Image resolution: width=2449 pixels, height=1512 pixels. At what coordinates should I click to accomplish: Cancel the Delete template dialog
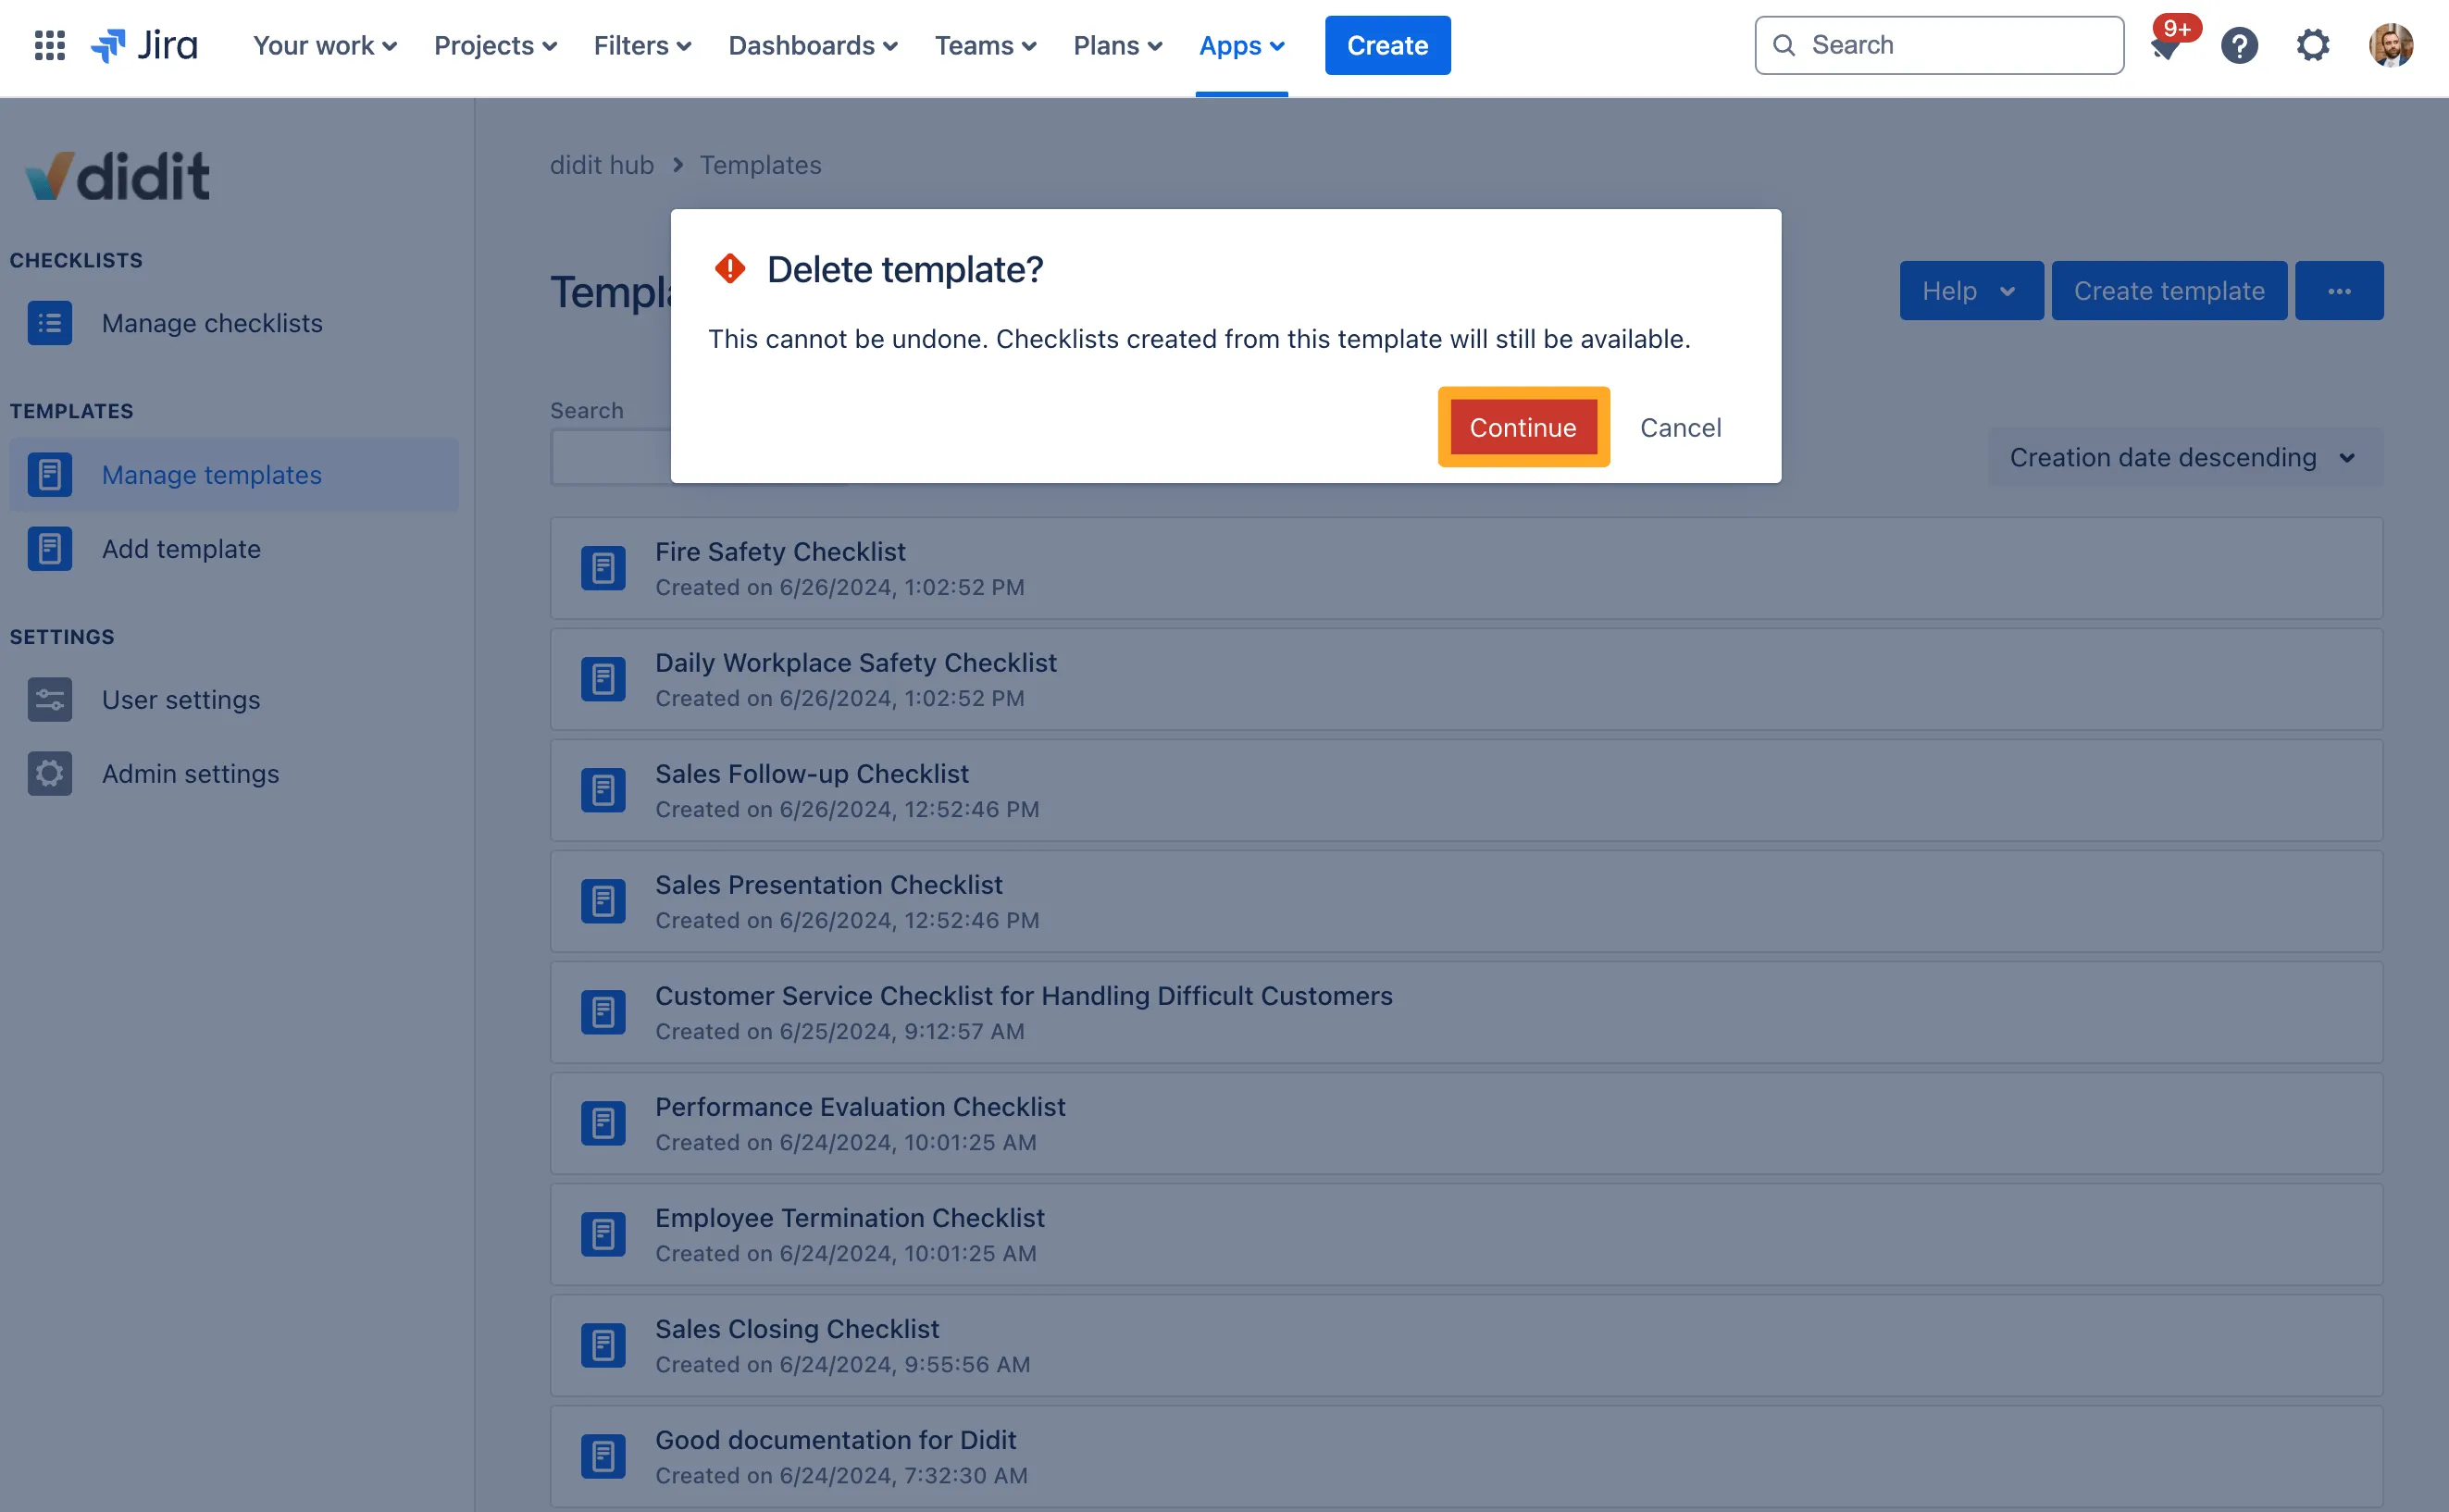[x=1680, y=427]
